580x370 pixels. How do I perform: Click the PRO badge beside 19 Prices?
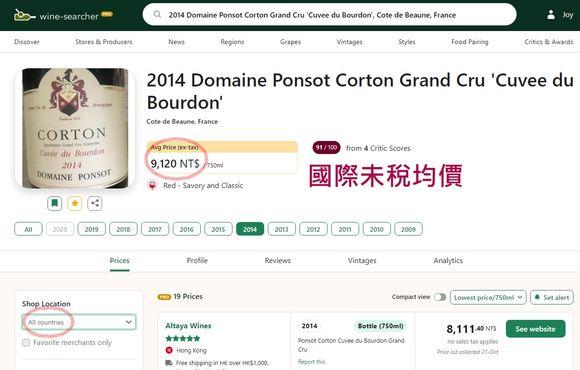tap(164, 297)
